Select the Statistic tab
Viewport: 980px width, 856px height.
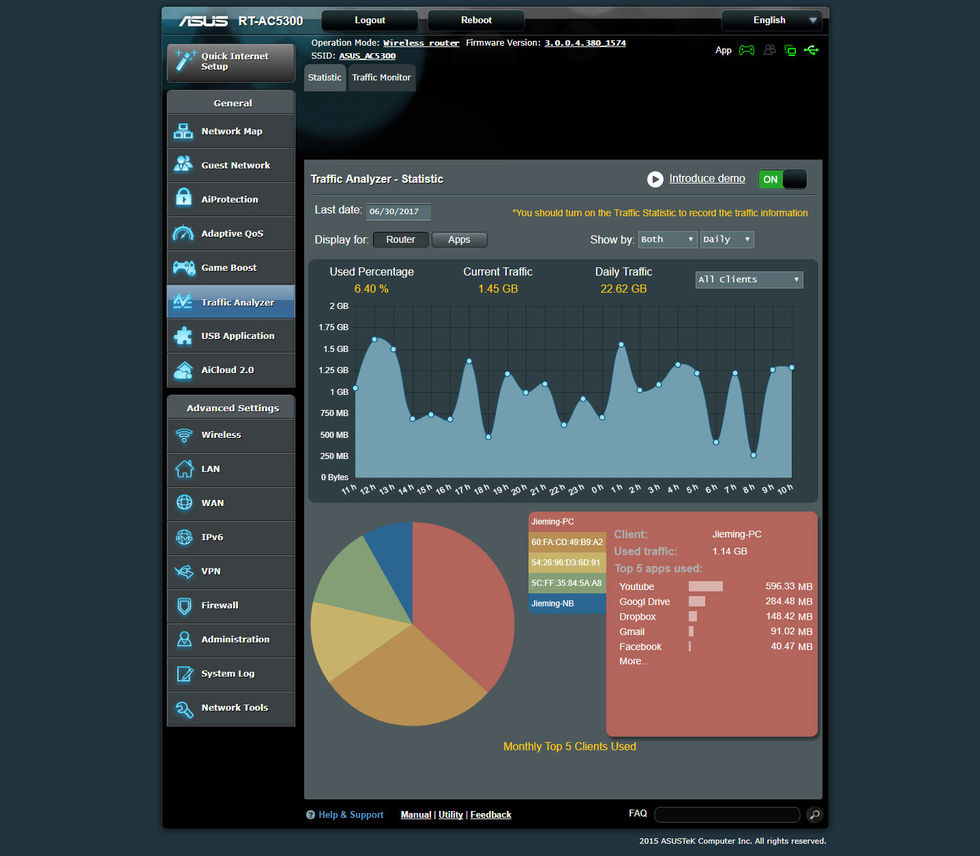coord(324,78)
